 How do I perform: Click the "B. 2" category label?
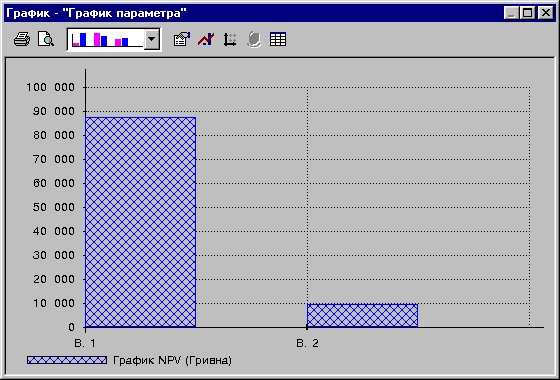point(308,343)
